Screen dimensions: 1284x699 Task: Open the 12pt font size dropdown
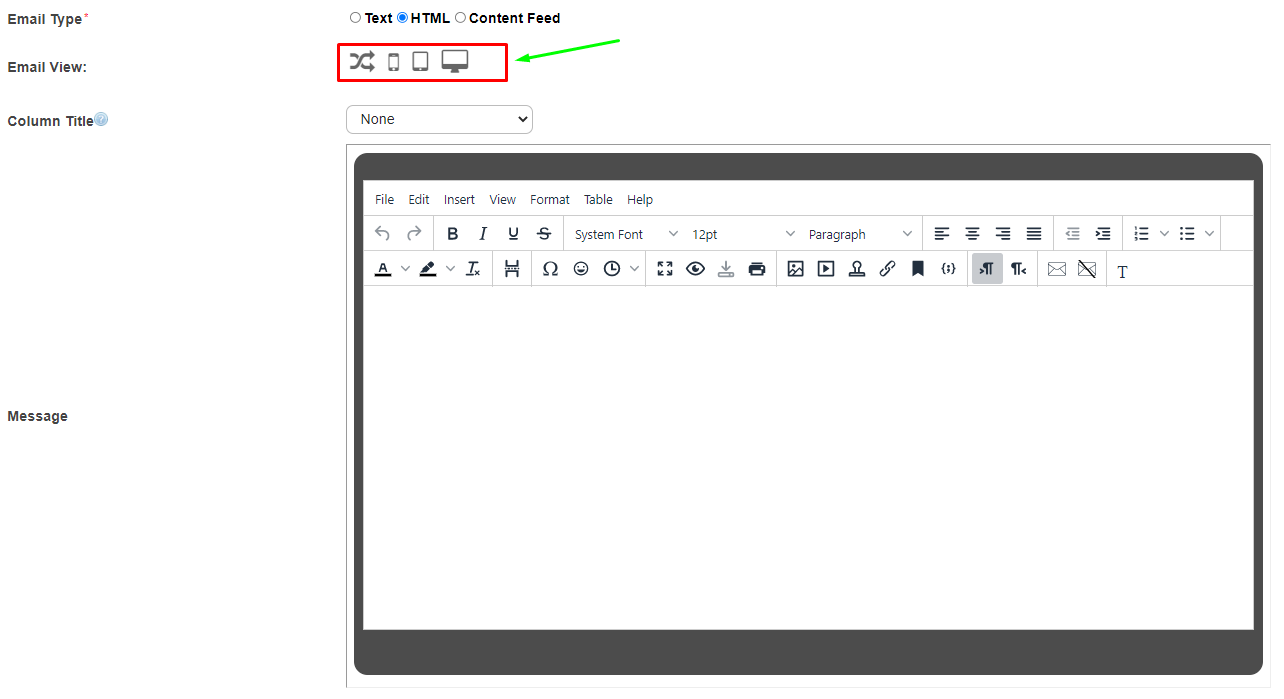coord(743,234)
